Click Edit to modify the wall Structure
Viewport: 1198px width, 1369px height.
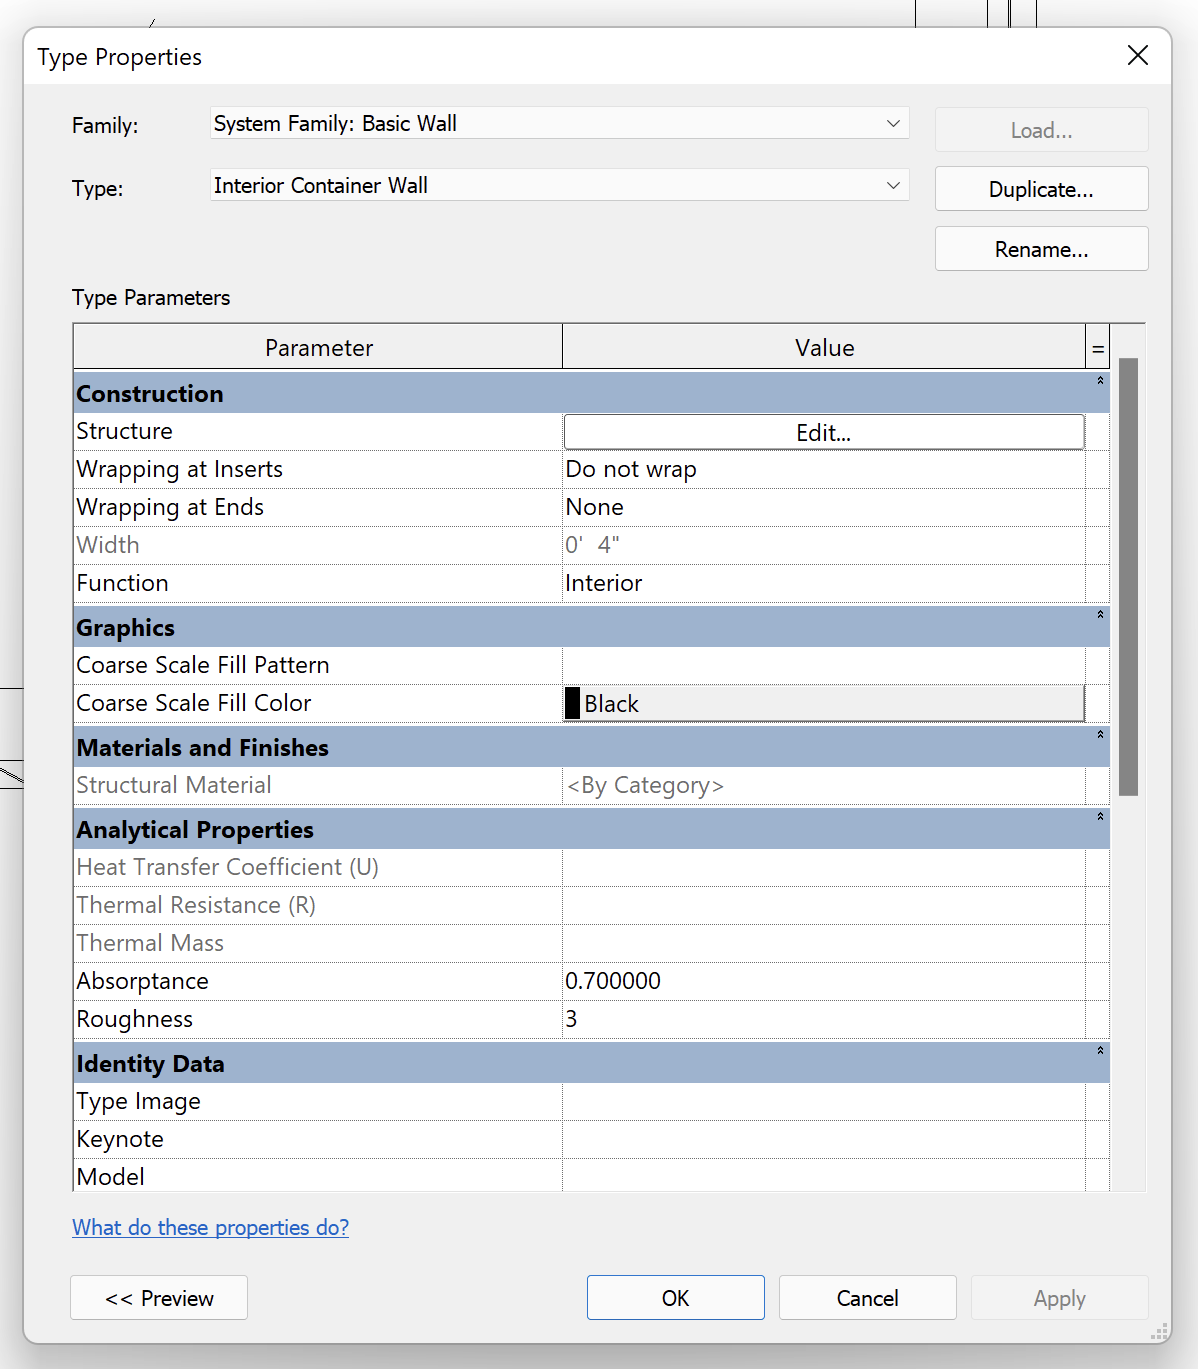(x=823, y=432)
